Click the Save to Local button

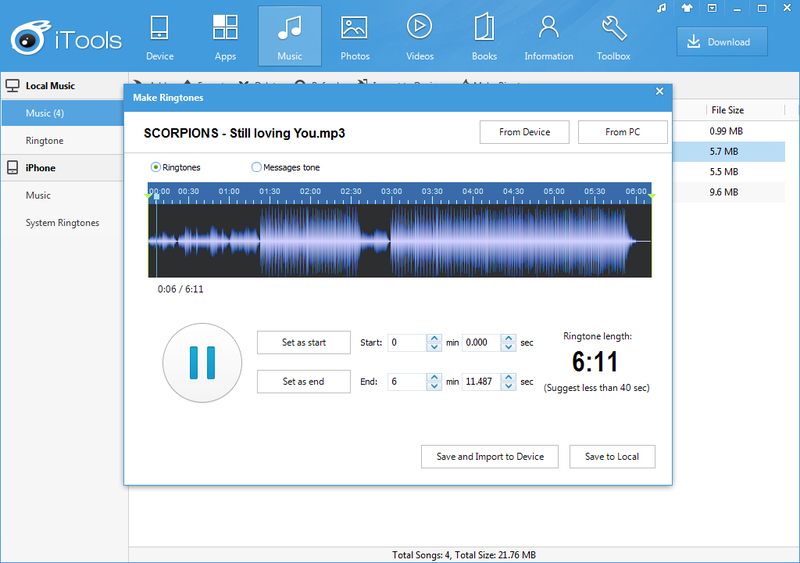tap(611, 457)
